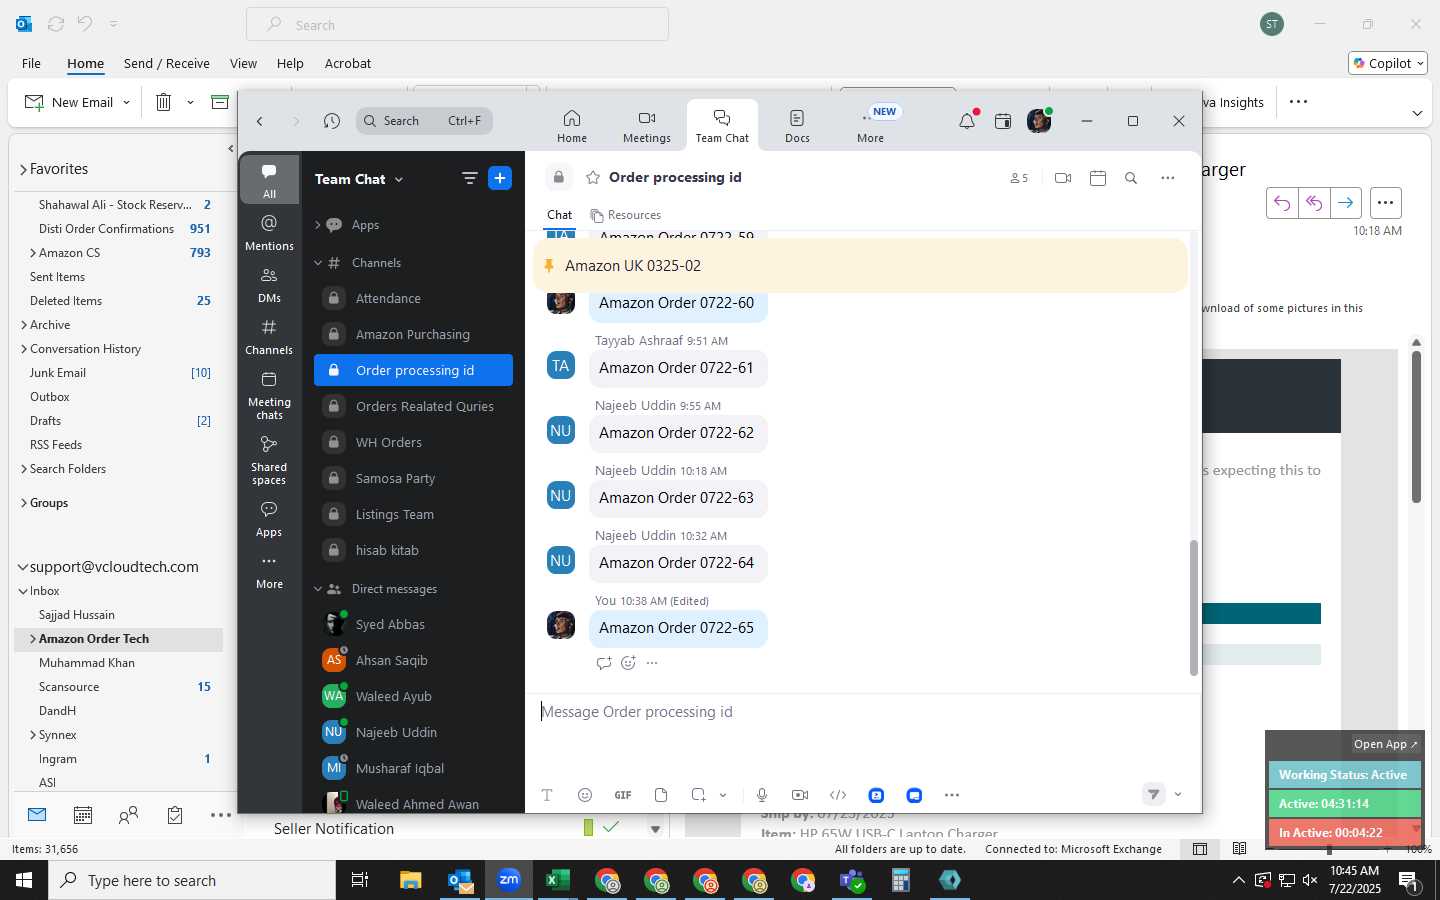Collapse Direct messages section

318,589
